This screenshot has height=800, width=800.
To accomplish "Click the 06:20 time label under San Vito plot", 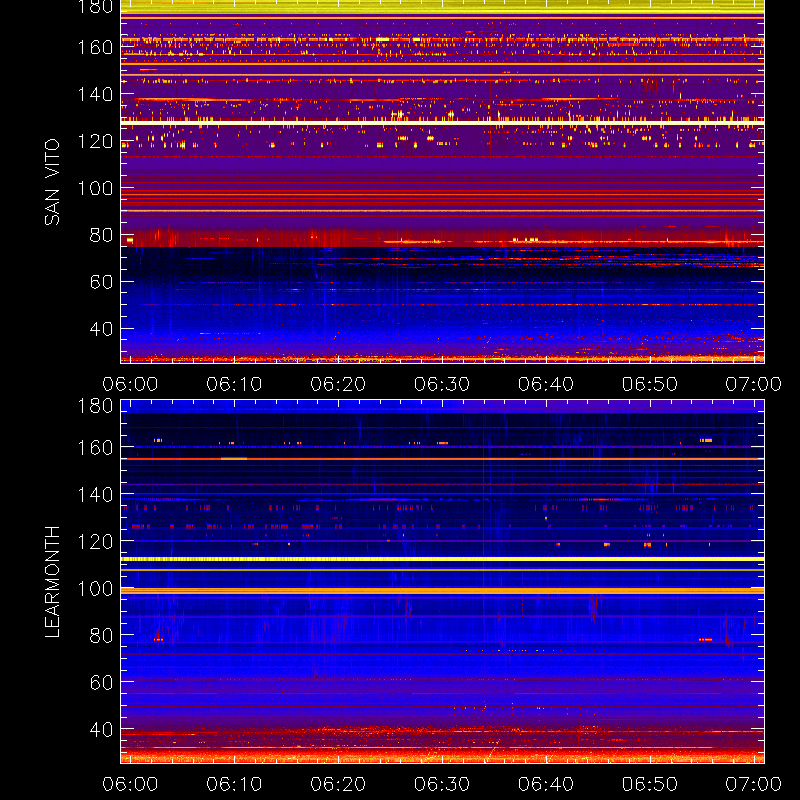I will click(x=338, y=384).
